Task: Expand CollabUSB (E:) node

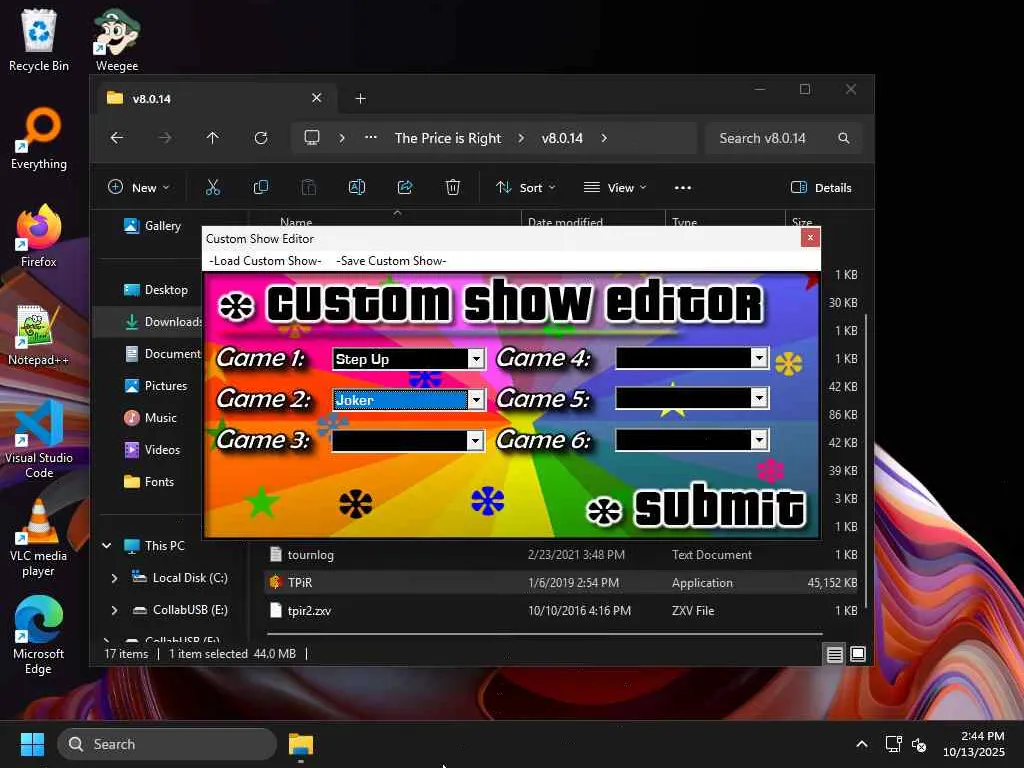Action: click(x=114, y=609)
